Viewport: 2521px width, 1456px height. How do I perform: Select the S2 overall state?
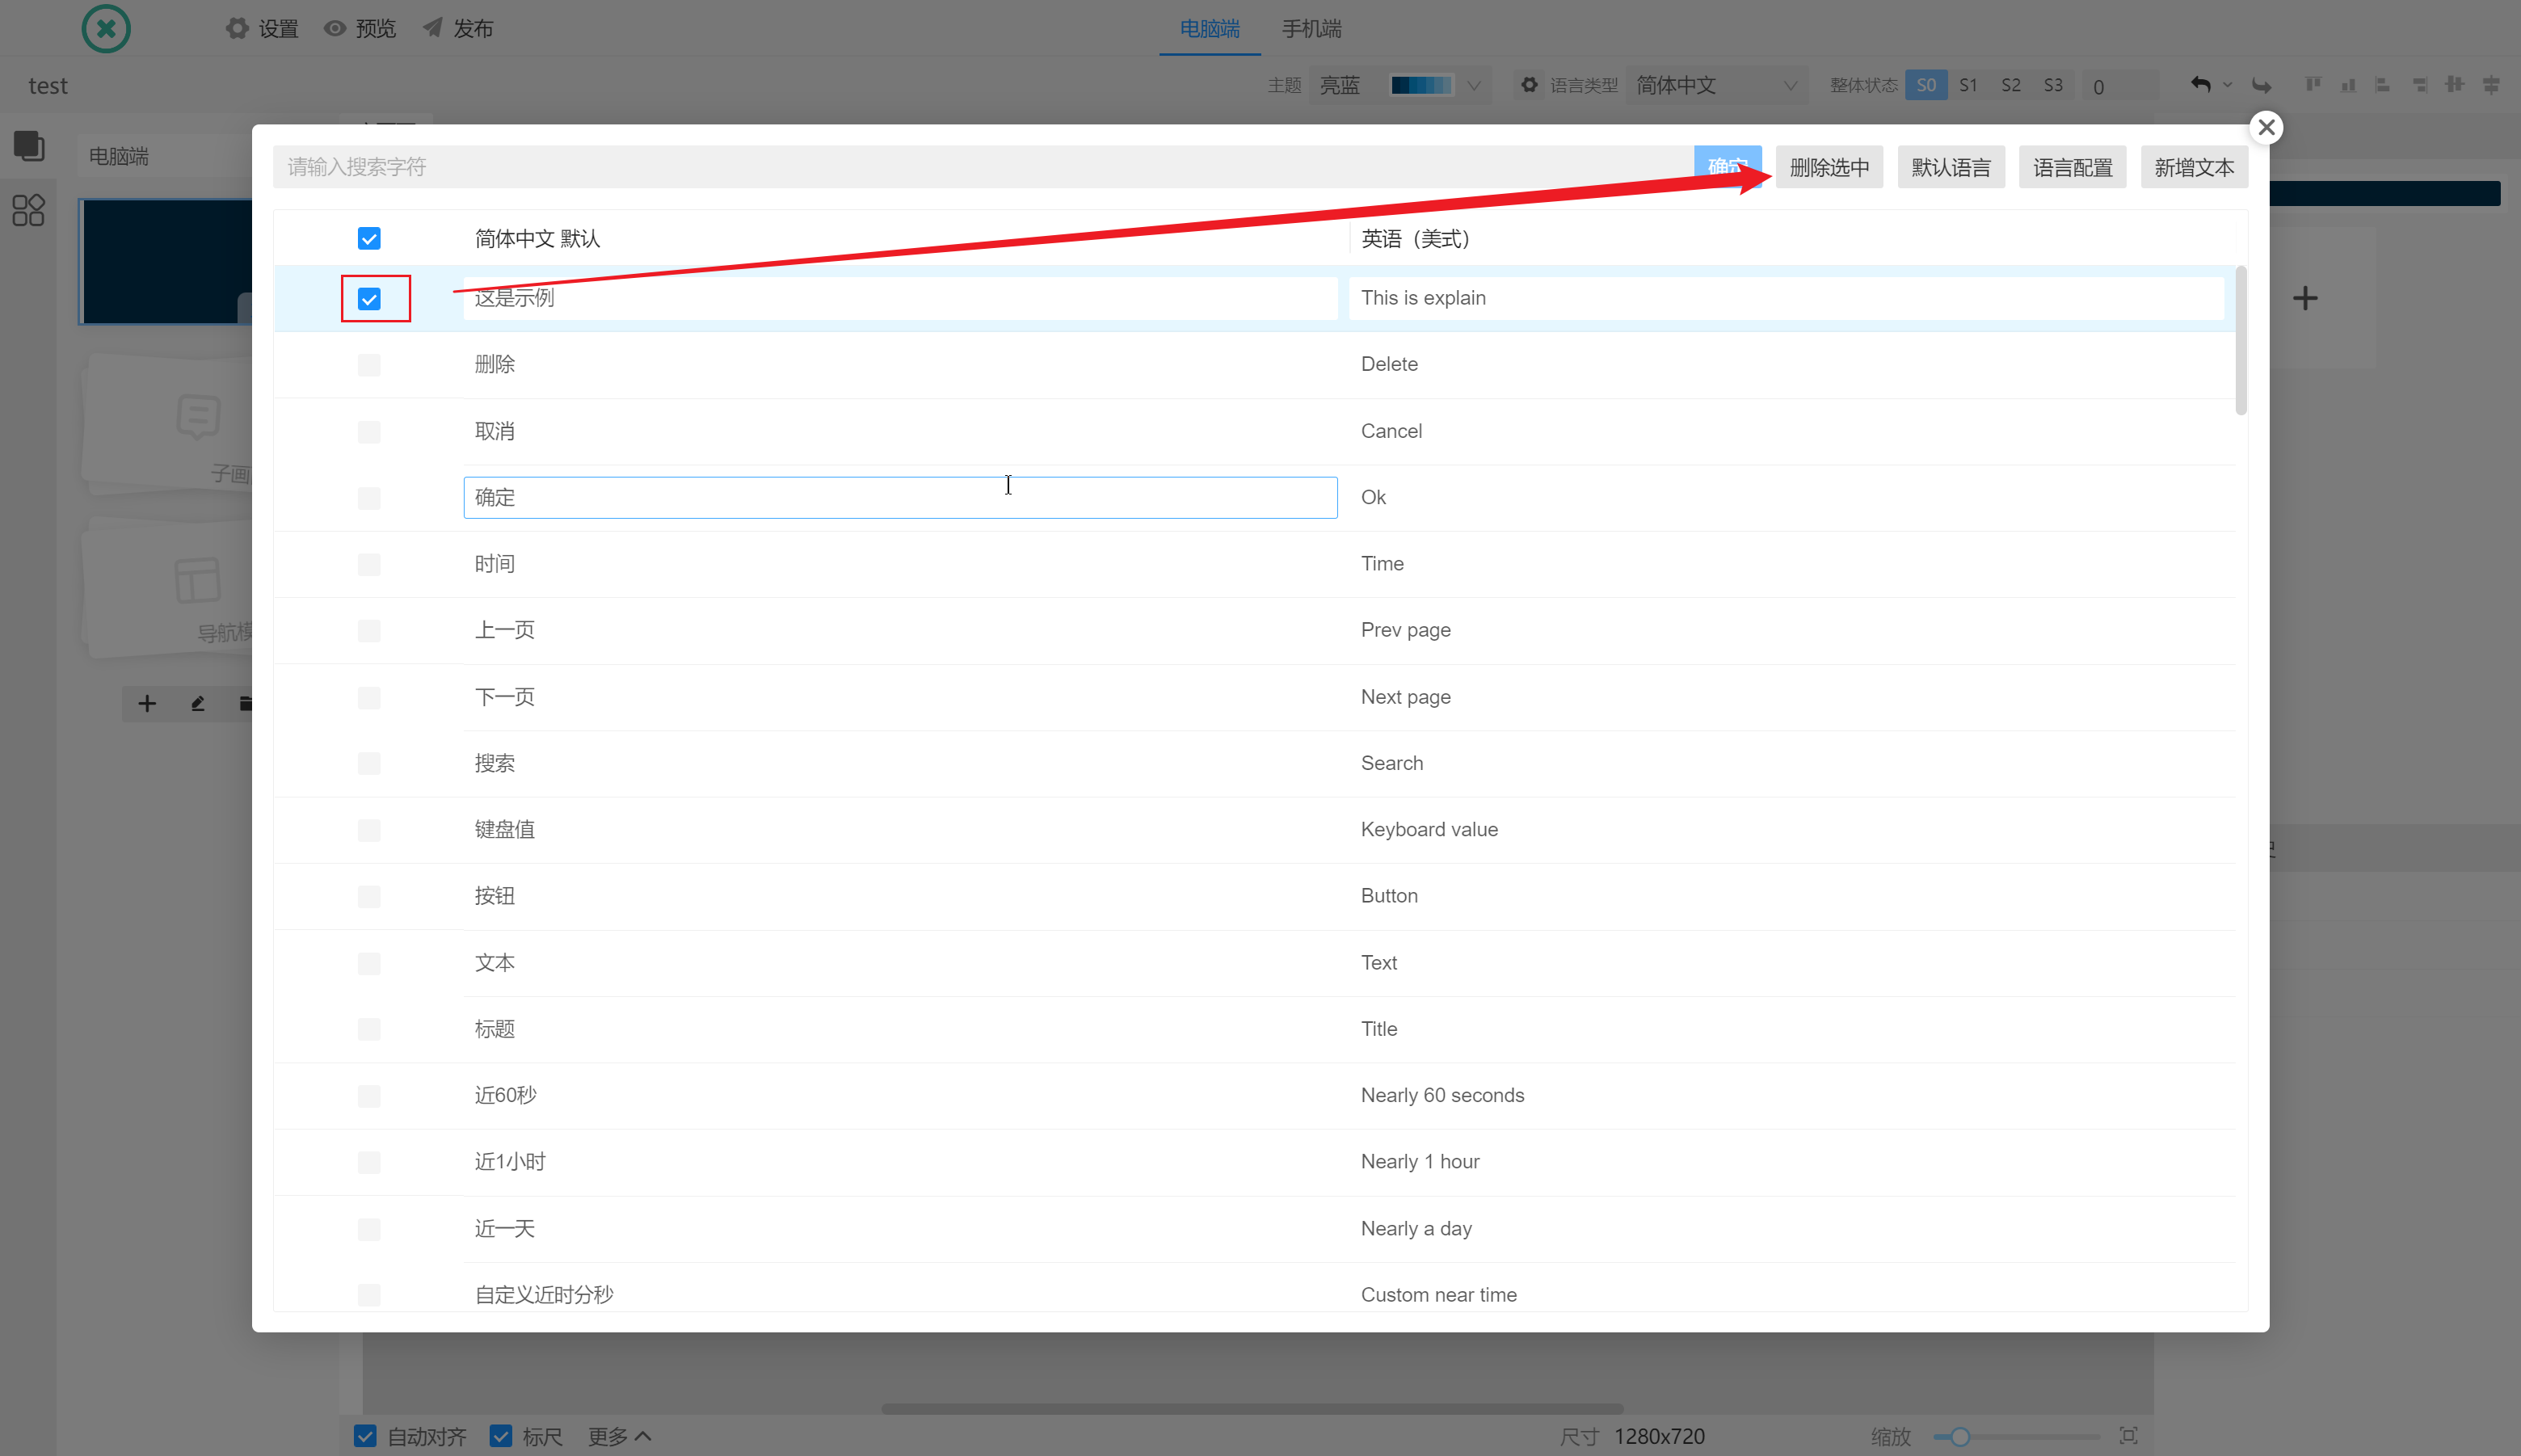[x=2010, y=85]
